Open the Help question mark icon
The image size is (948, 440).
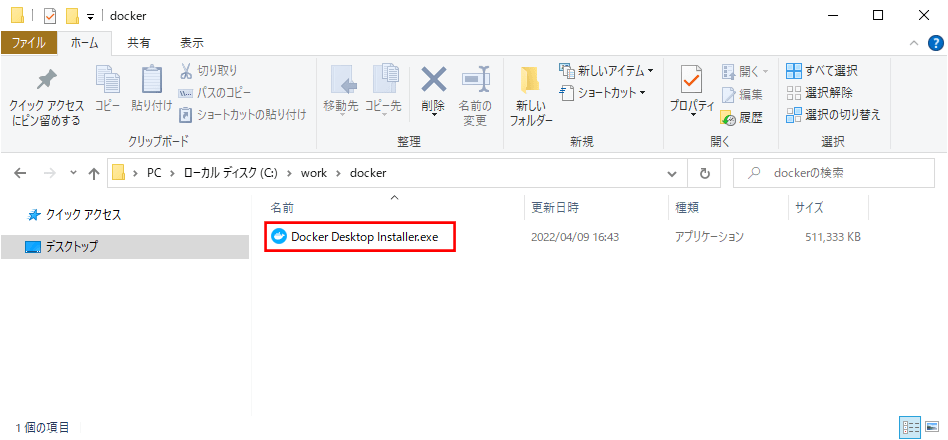tap(935, 43)
